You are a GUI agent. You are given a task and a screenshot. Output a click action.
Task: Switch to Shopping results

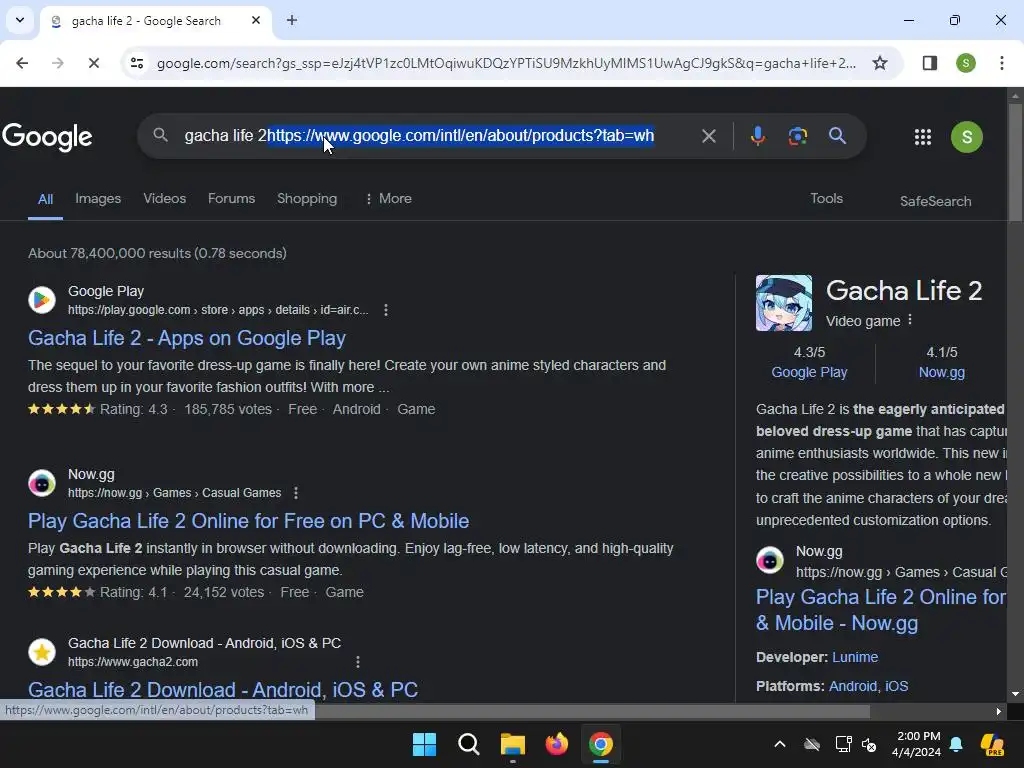[x=307, y=199]
